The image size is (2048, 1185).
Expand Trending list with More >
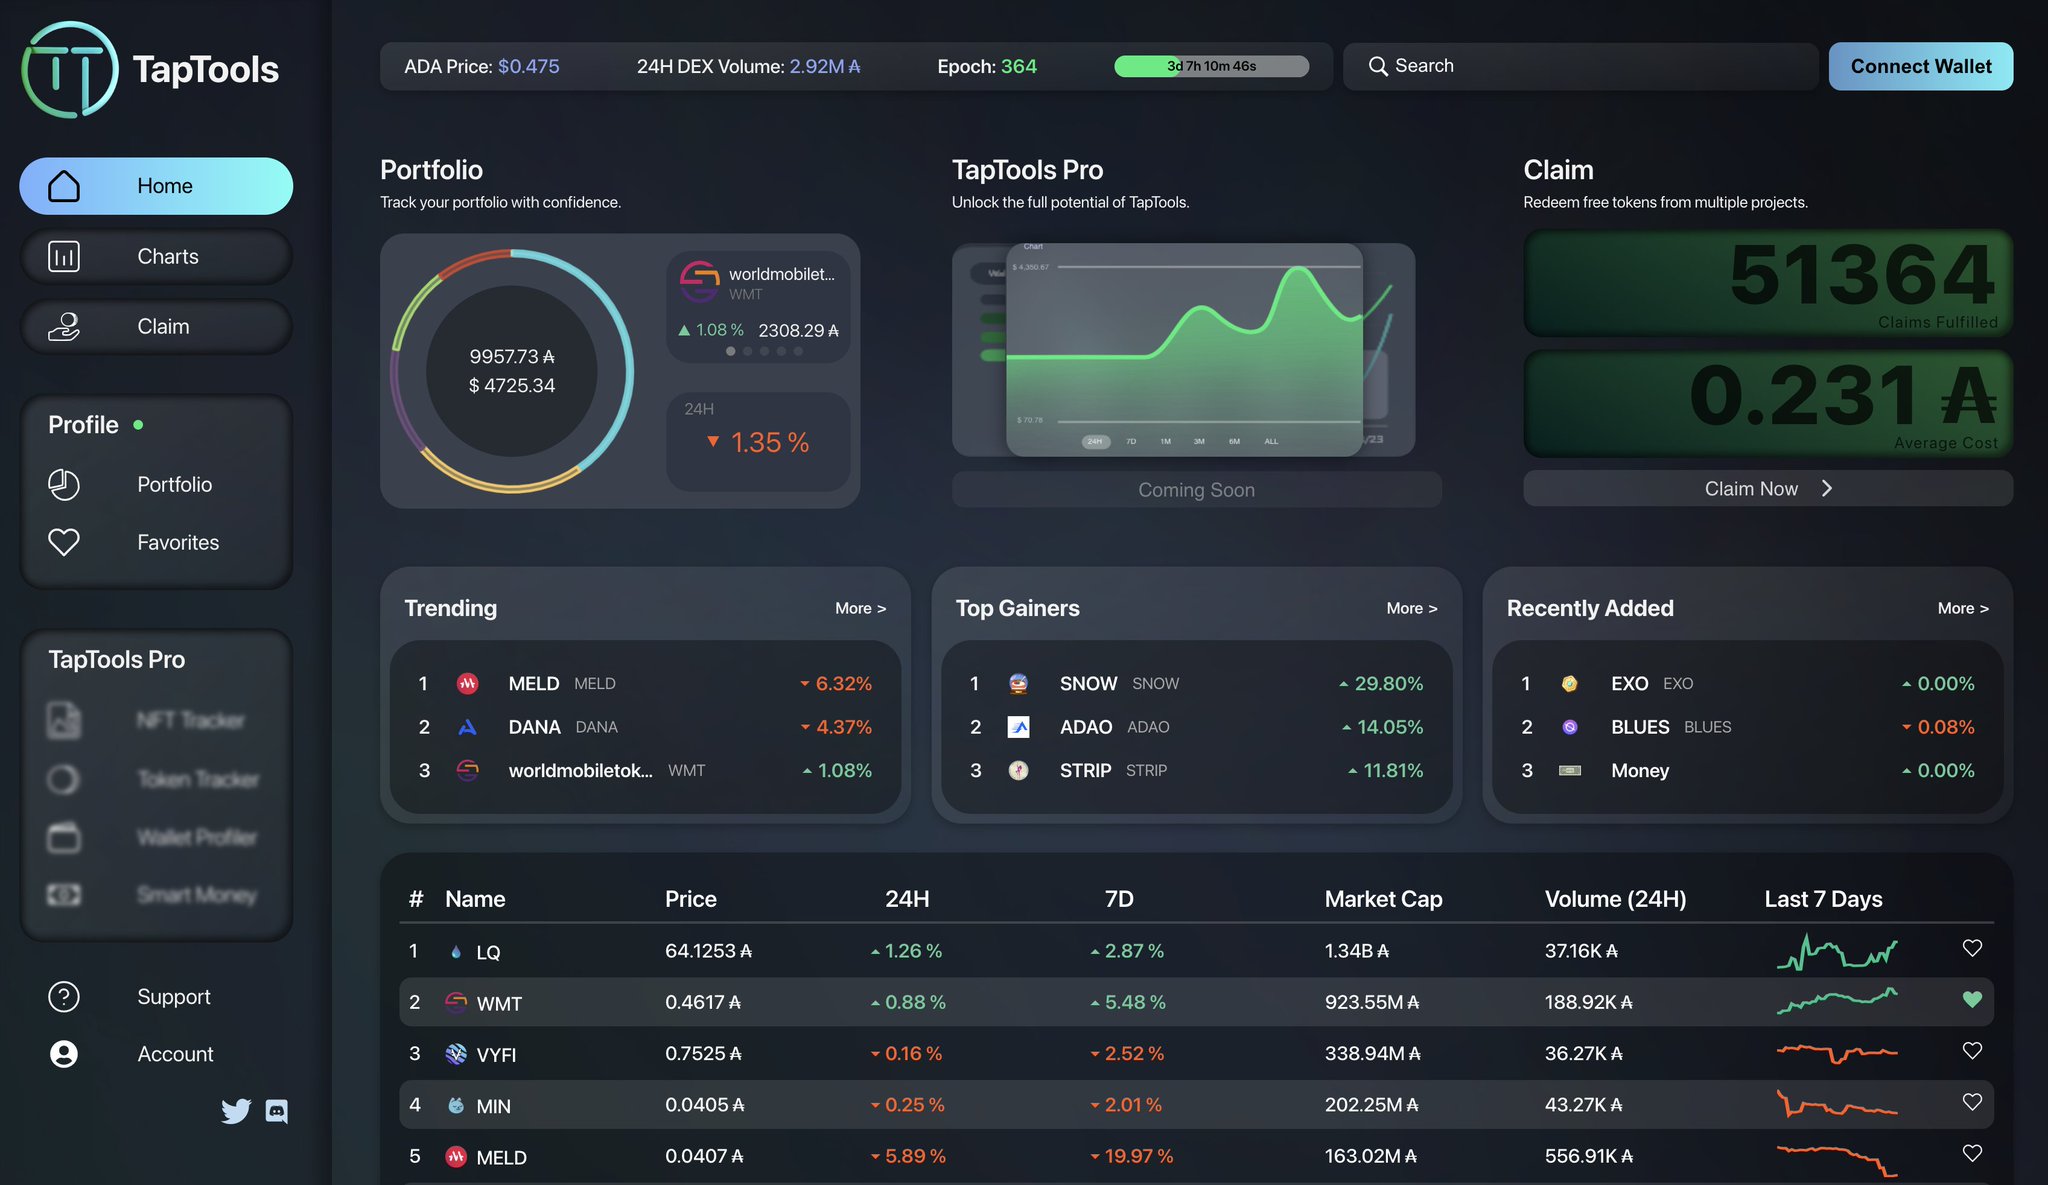tap(860, 608)
